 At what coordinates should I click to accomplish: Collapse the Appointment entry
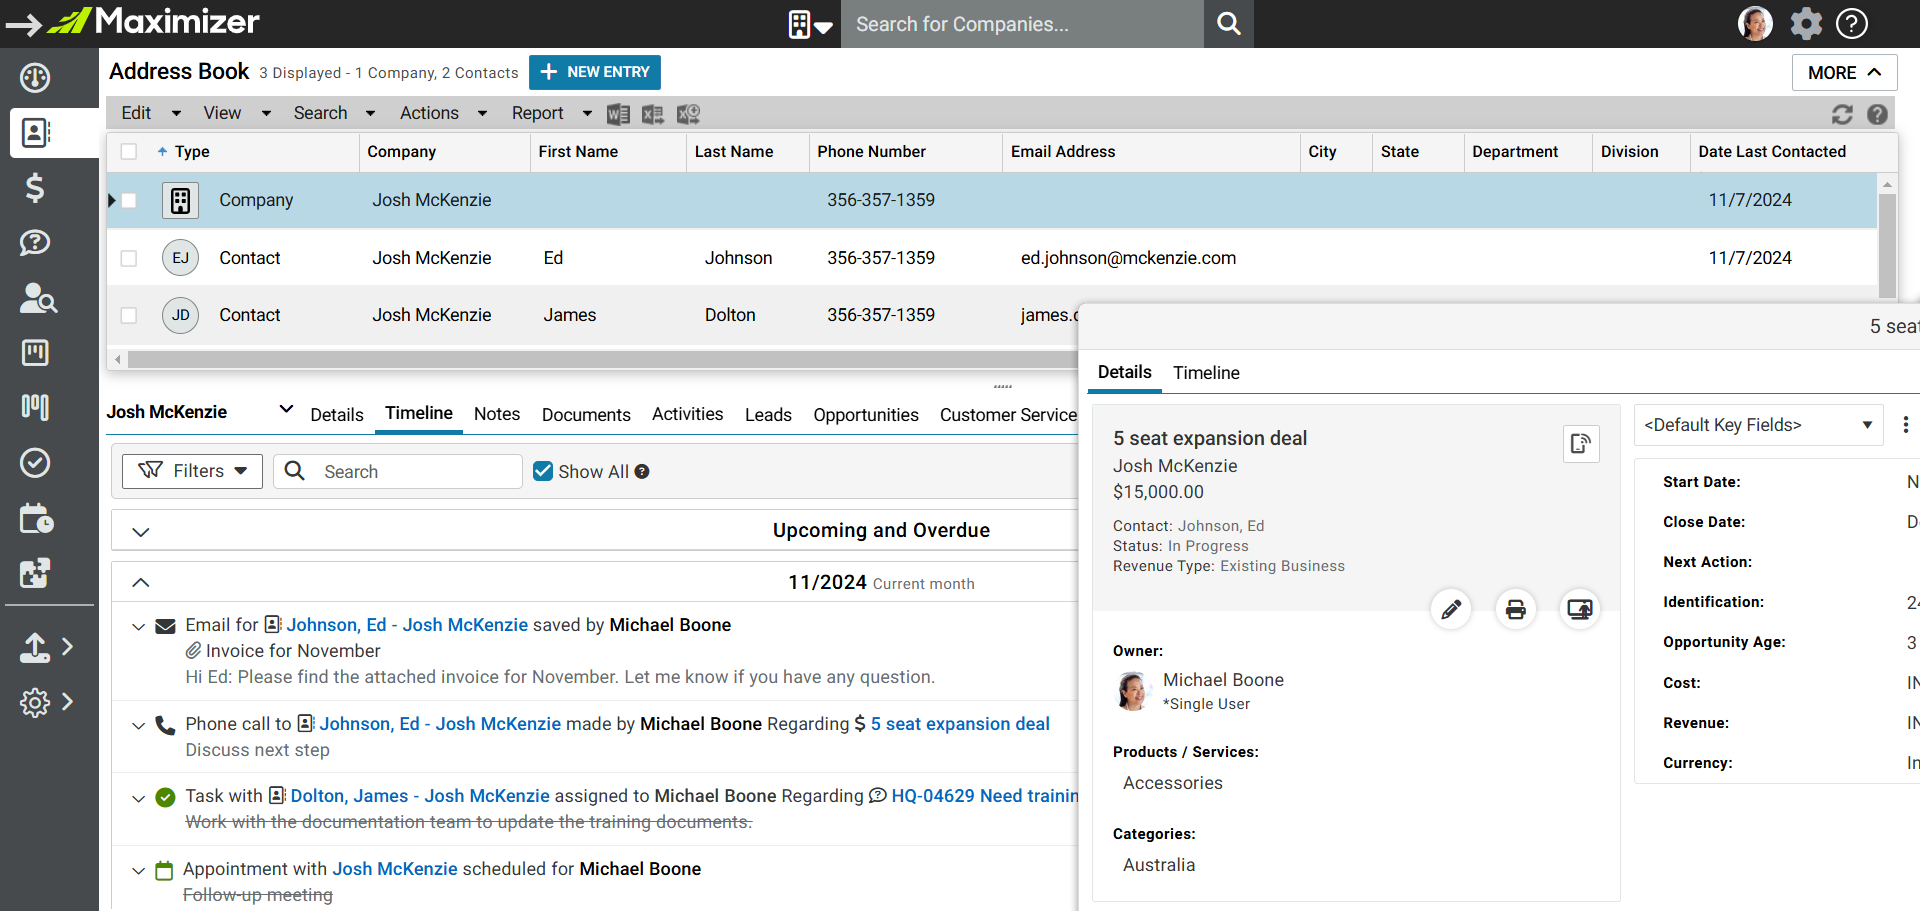pyautogui.click(x=138, y=871)
